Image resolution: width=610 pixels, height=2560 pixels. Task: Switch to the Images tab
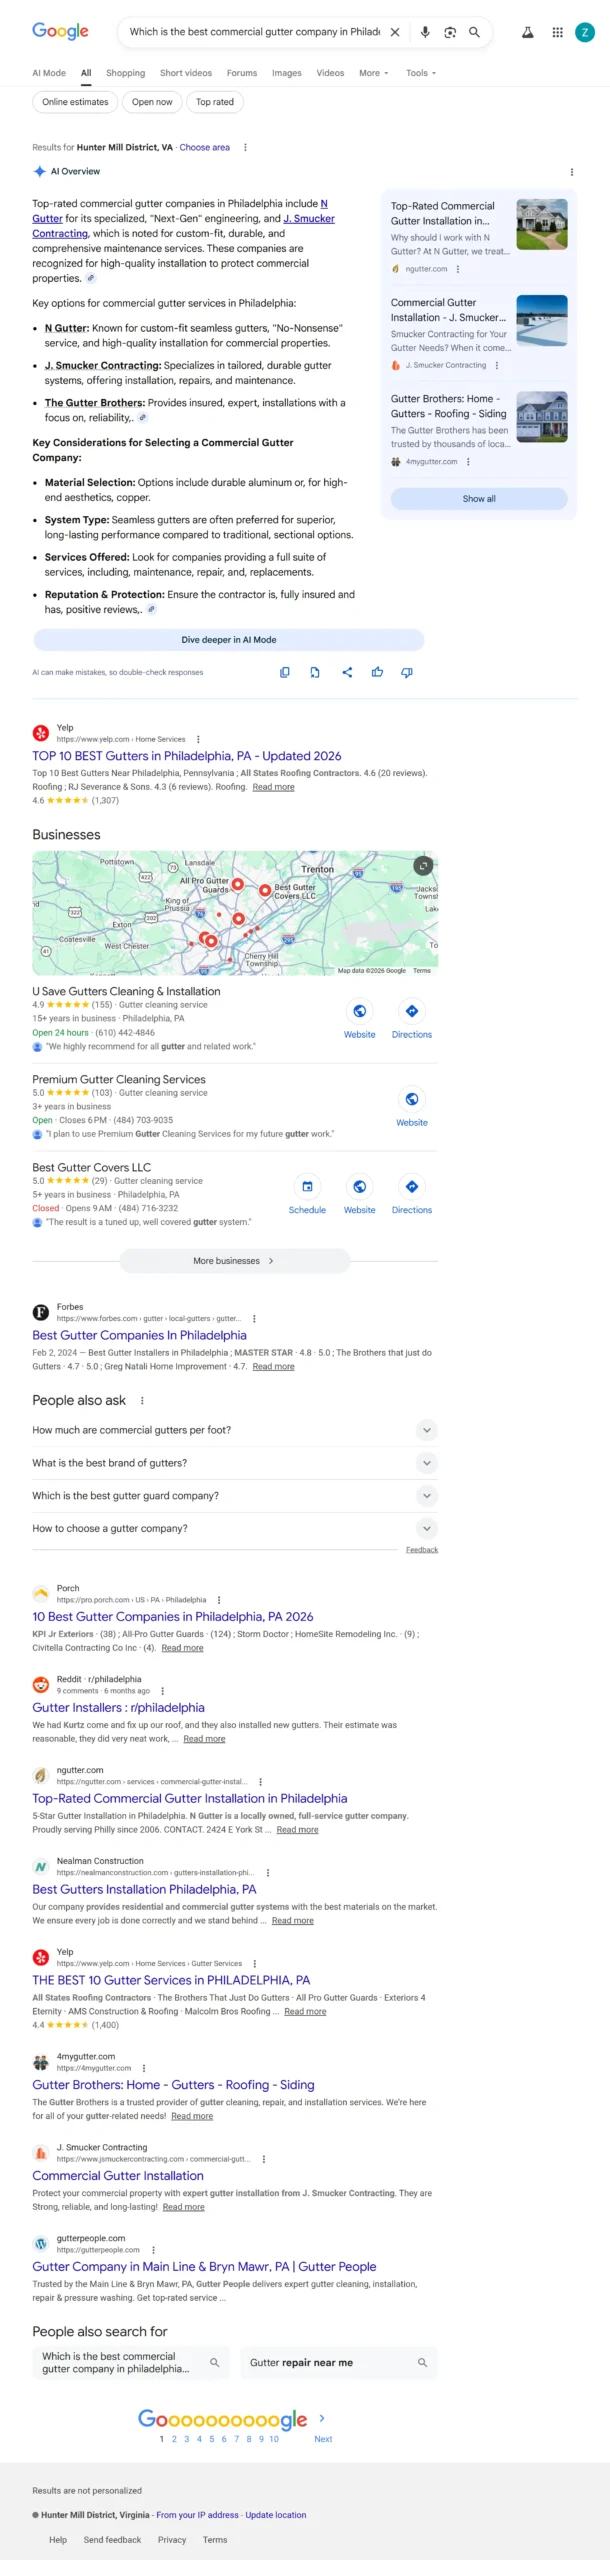pyautogui.click(x=288, y=72)
